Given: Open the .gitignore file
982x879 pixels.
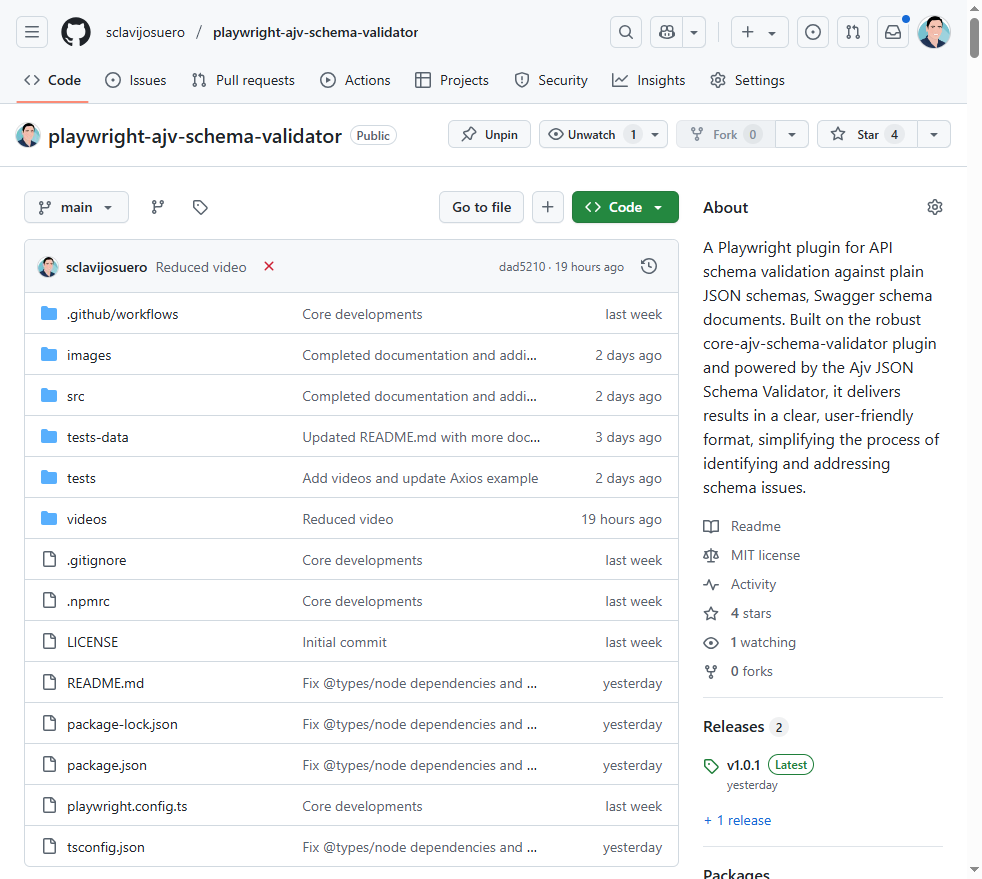Looking at the screenshot, I should pyautogui.click(x=96, y=560).
